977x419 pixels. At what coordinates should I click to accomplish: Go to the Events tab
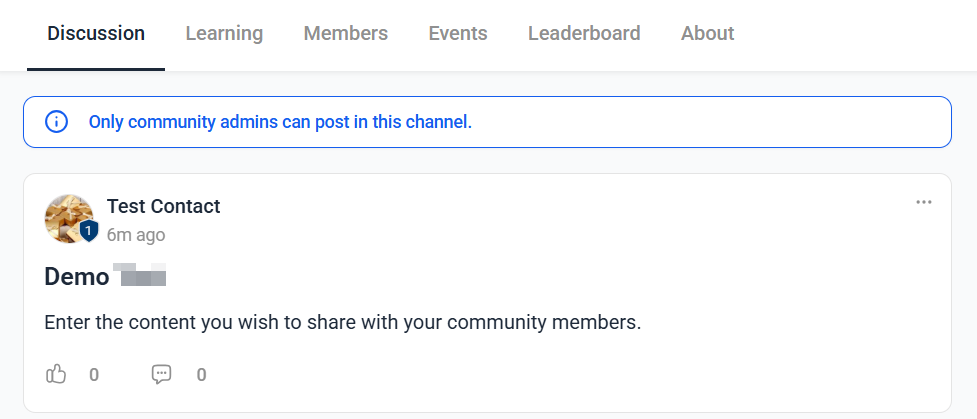tap(458, 33)
